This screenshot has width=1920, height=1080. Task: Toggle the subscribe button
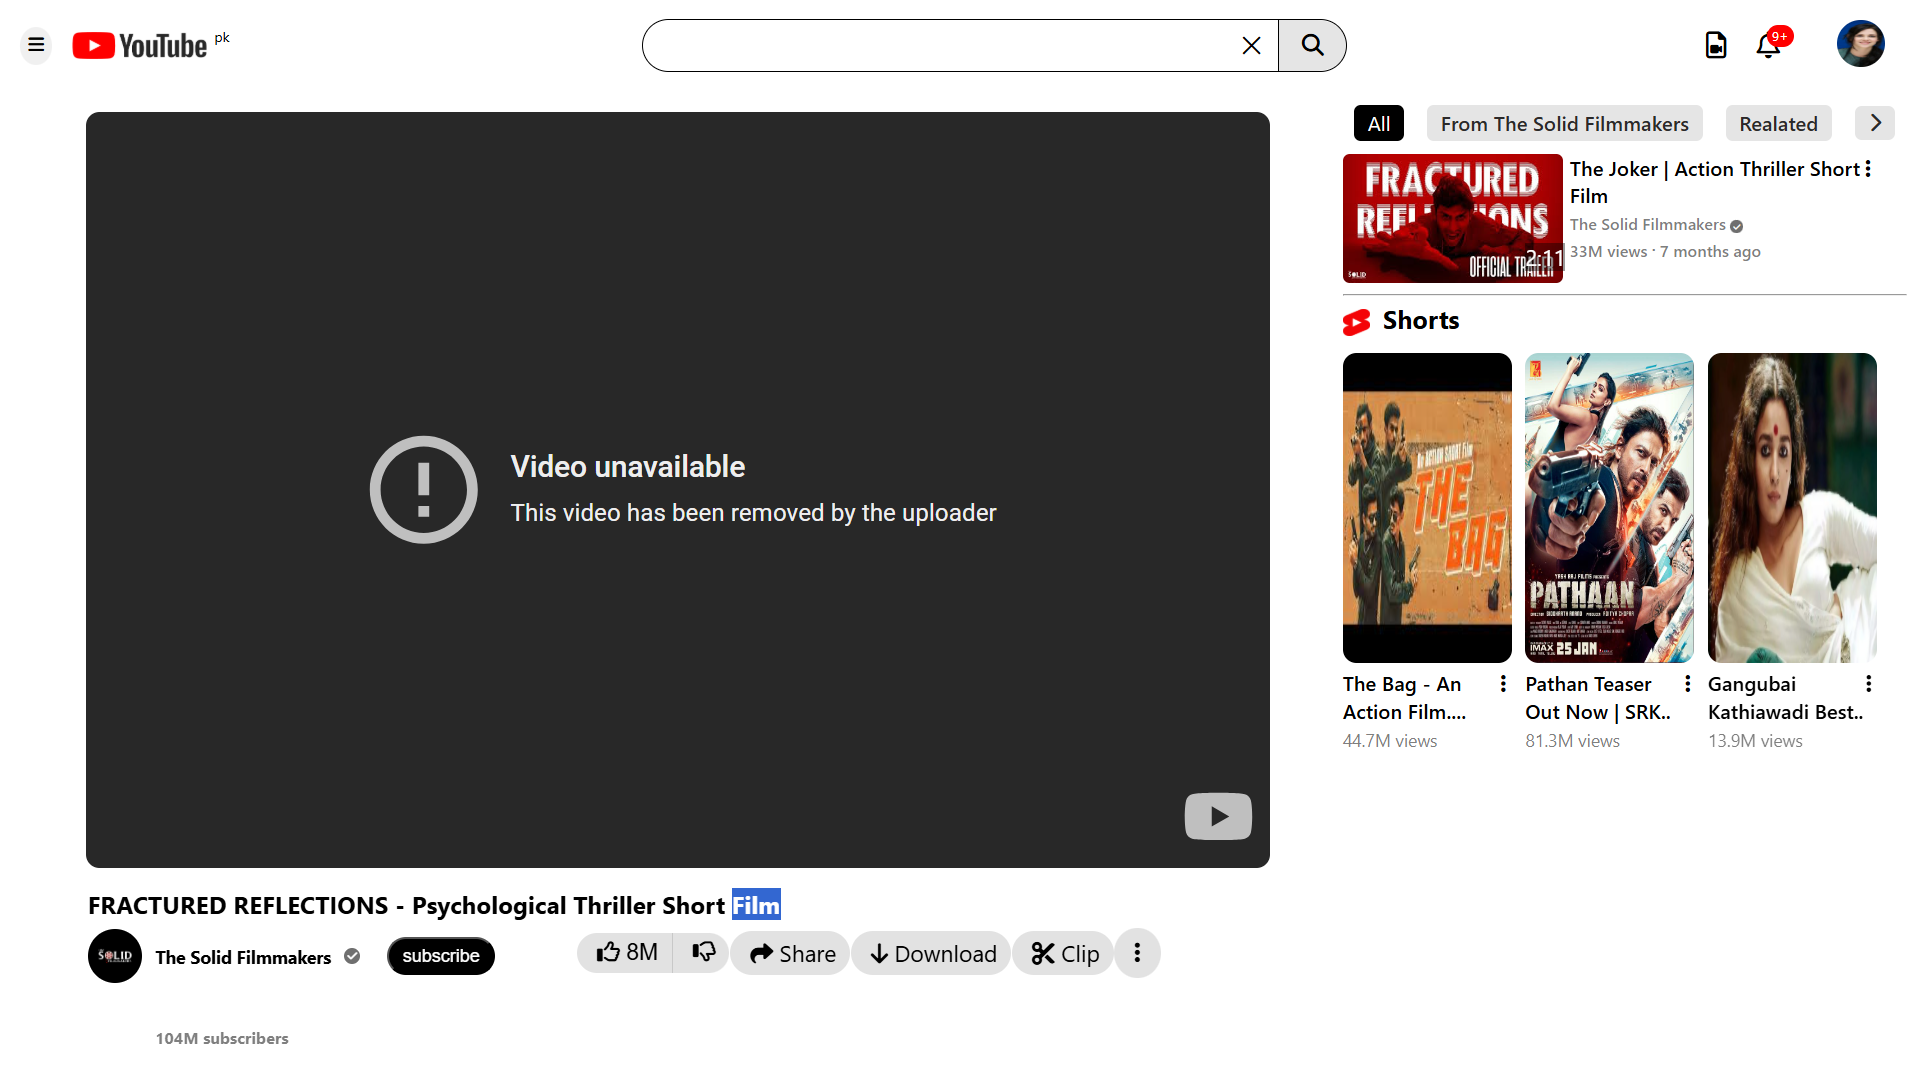[x=440, y=956]
